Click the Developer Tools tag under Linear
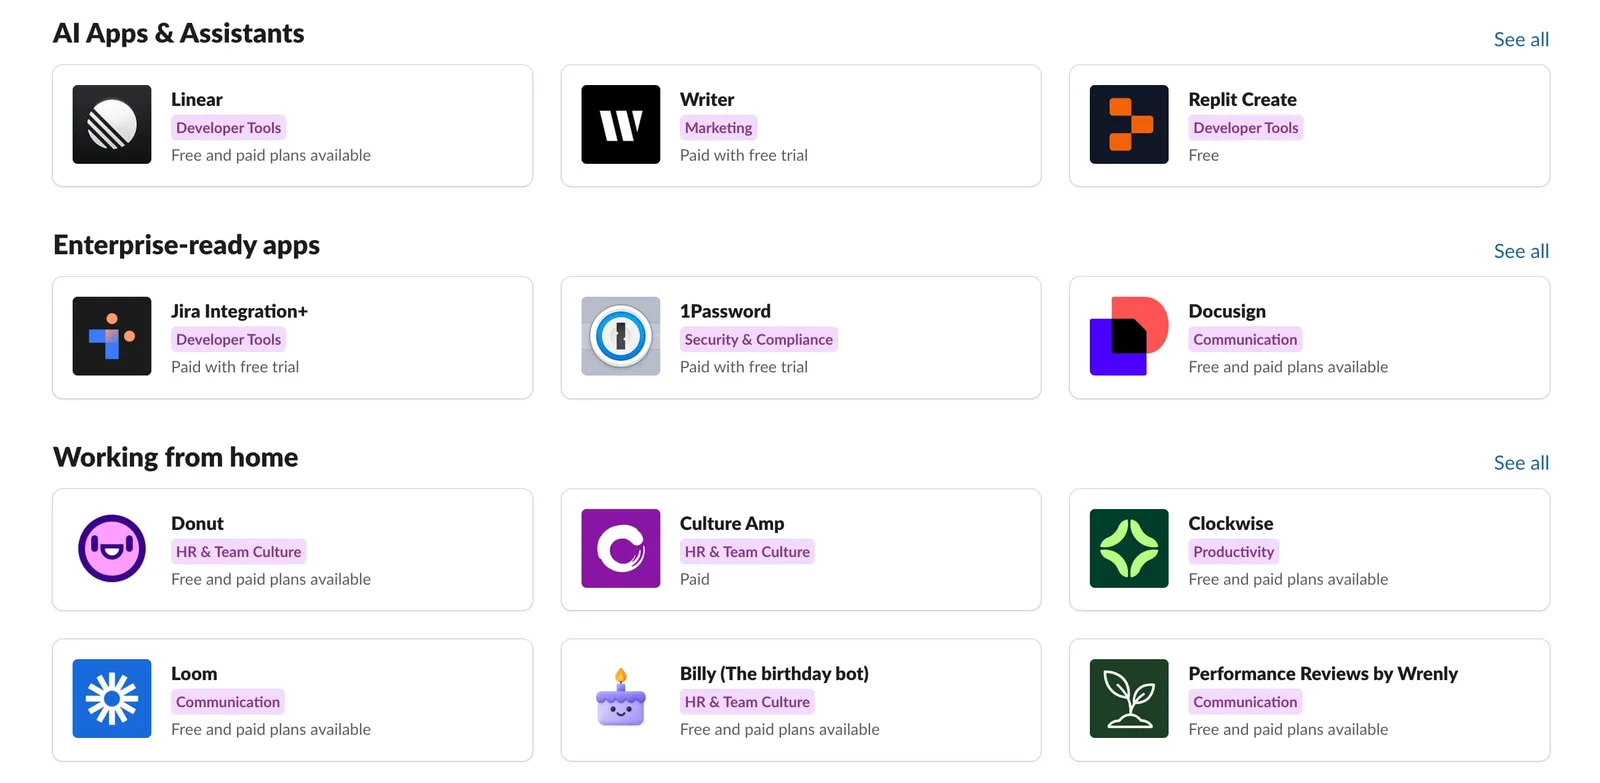 228,127
